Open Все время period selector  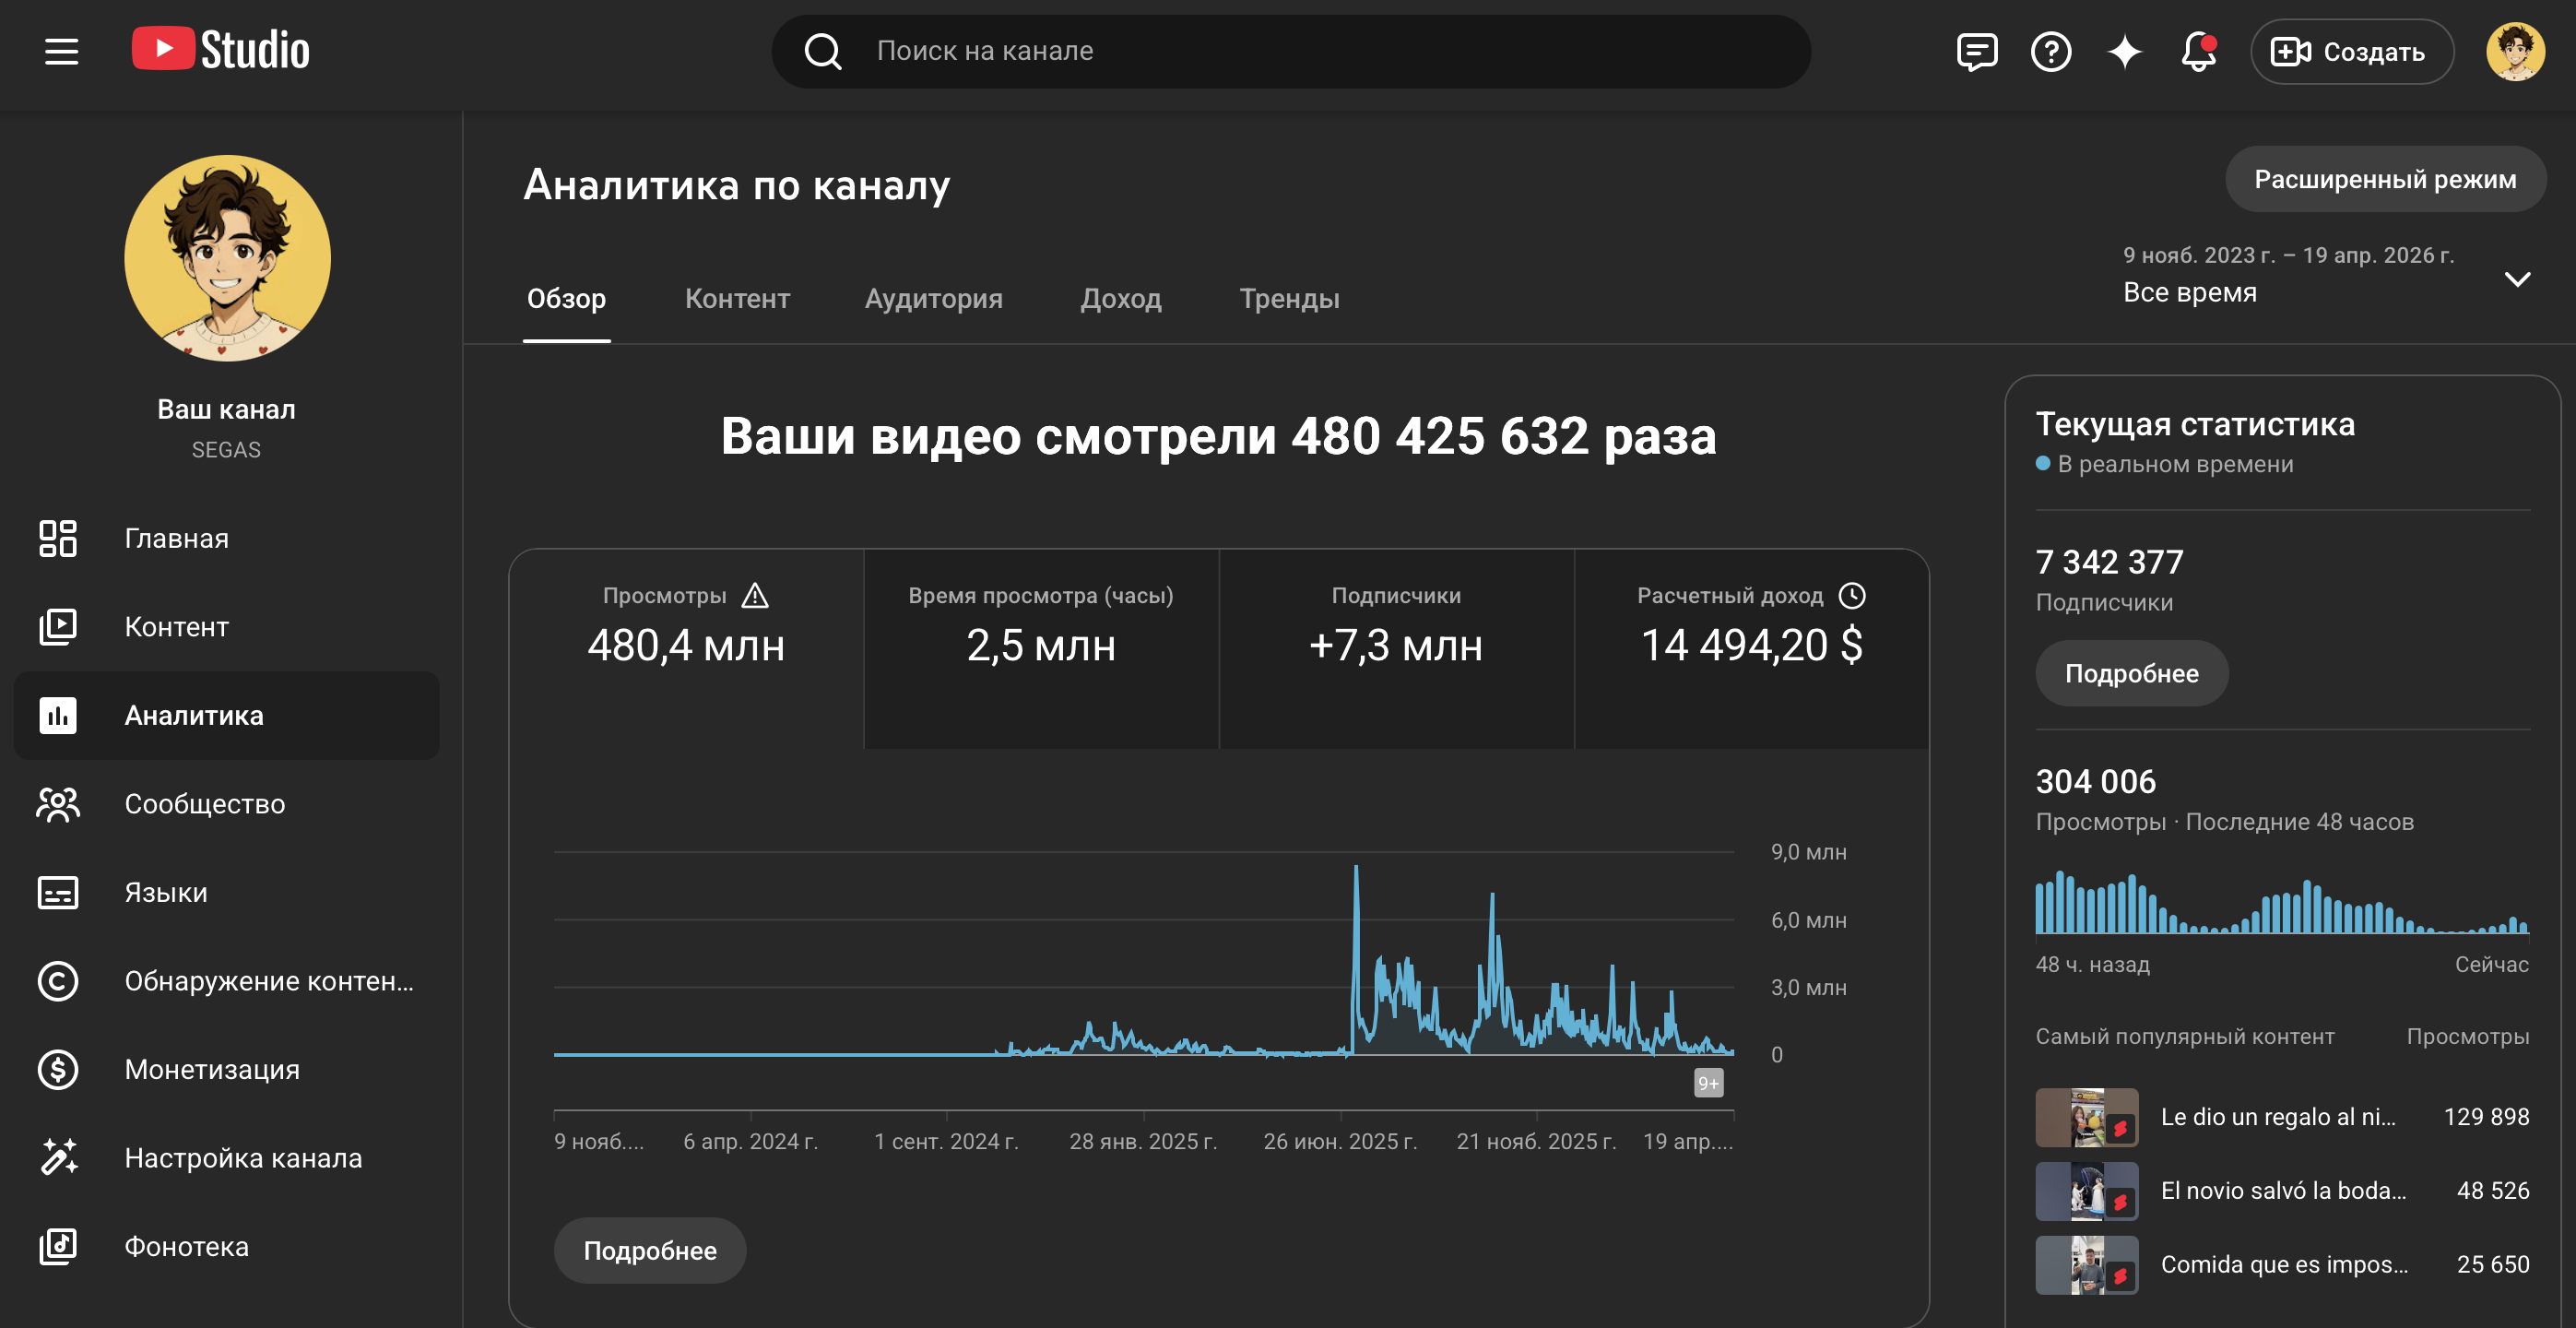(2190, 292)
